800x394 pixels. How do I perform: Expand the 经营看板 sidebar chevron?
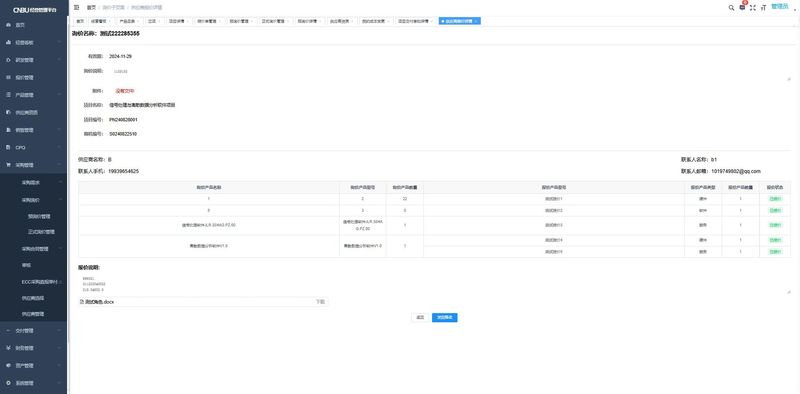pos(60,43)
